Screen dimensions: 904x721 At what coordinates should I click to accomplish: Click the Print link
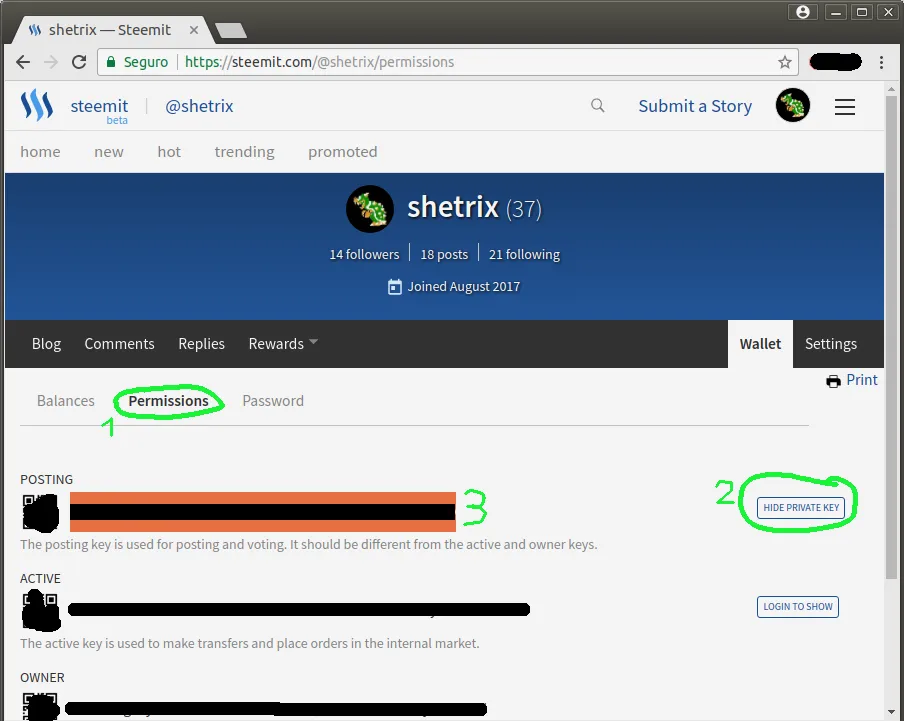coord(862,380)
